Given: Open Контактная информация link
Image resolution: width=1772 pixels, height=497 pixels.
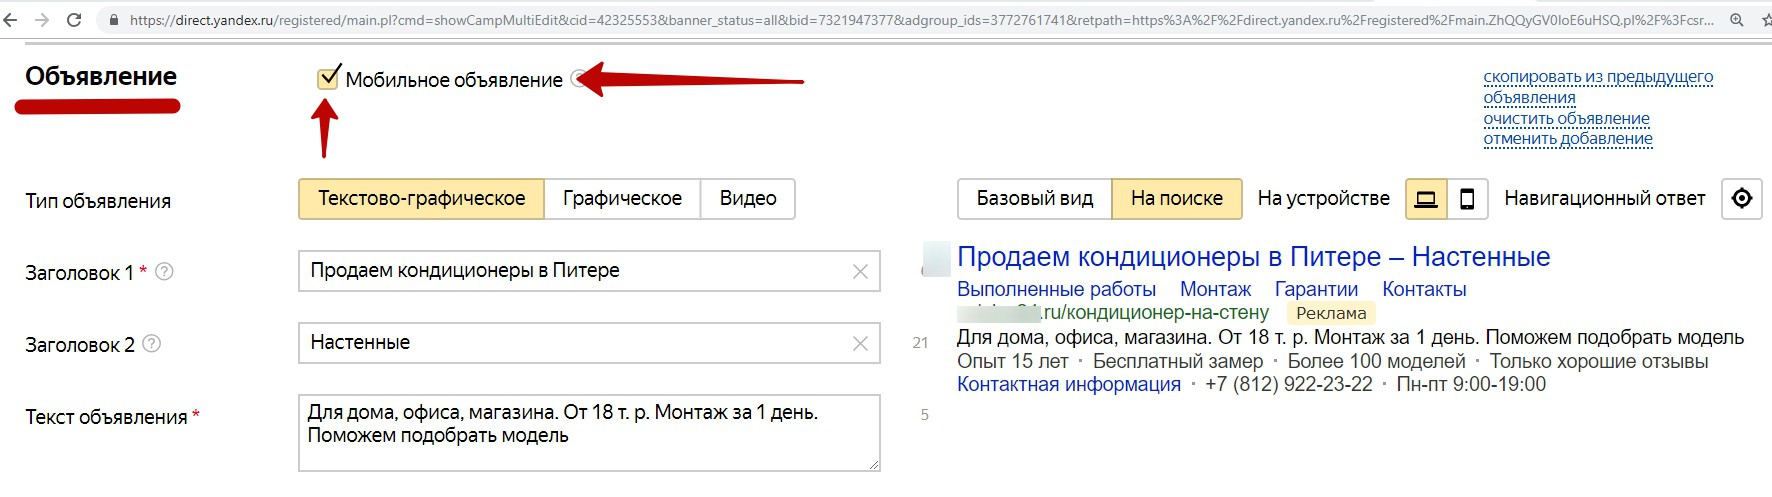Looking at the screenshot, I should coord(1069,384).
